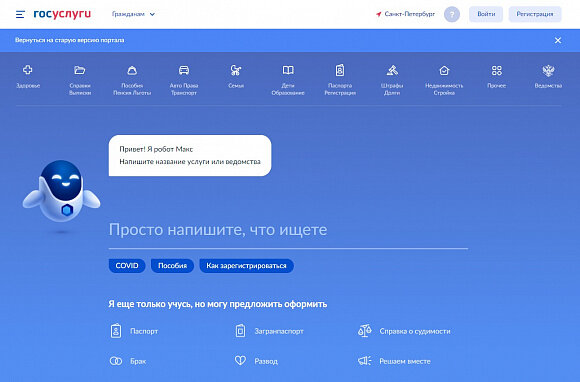Viewport: 580px width, 382px height.
Task: Open the Авто Права Транспорт car icon
Action: [x=184, y=70]
